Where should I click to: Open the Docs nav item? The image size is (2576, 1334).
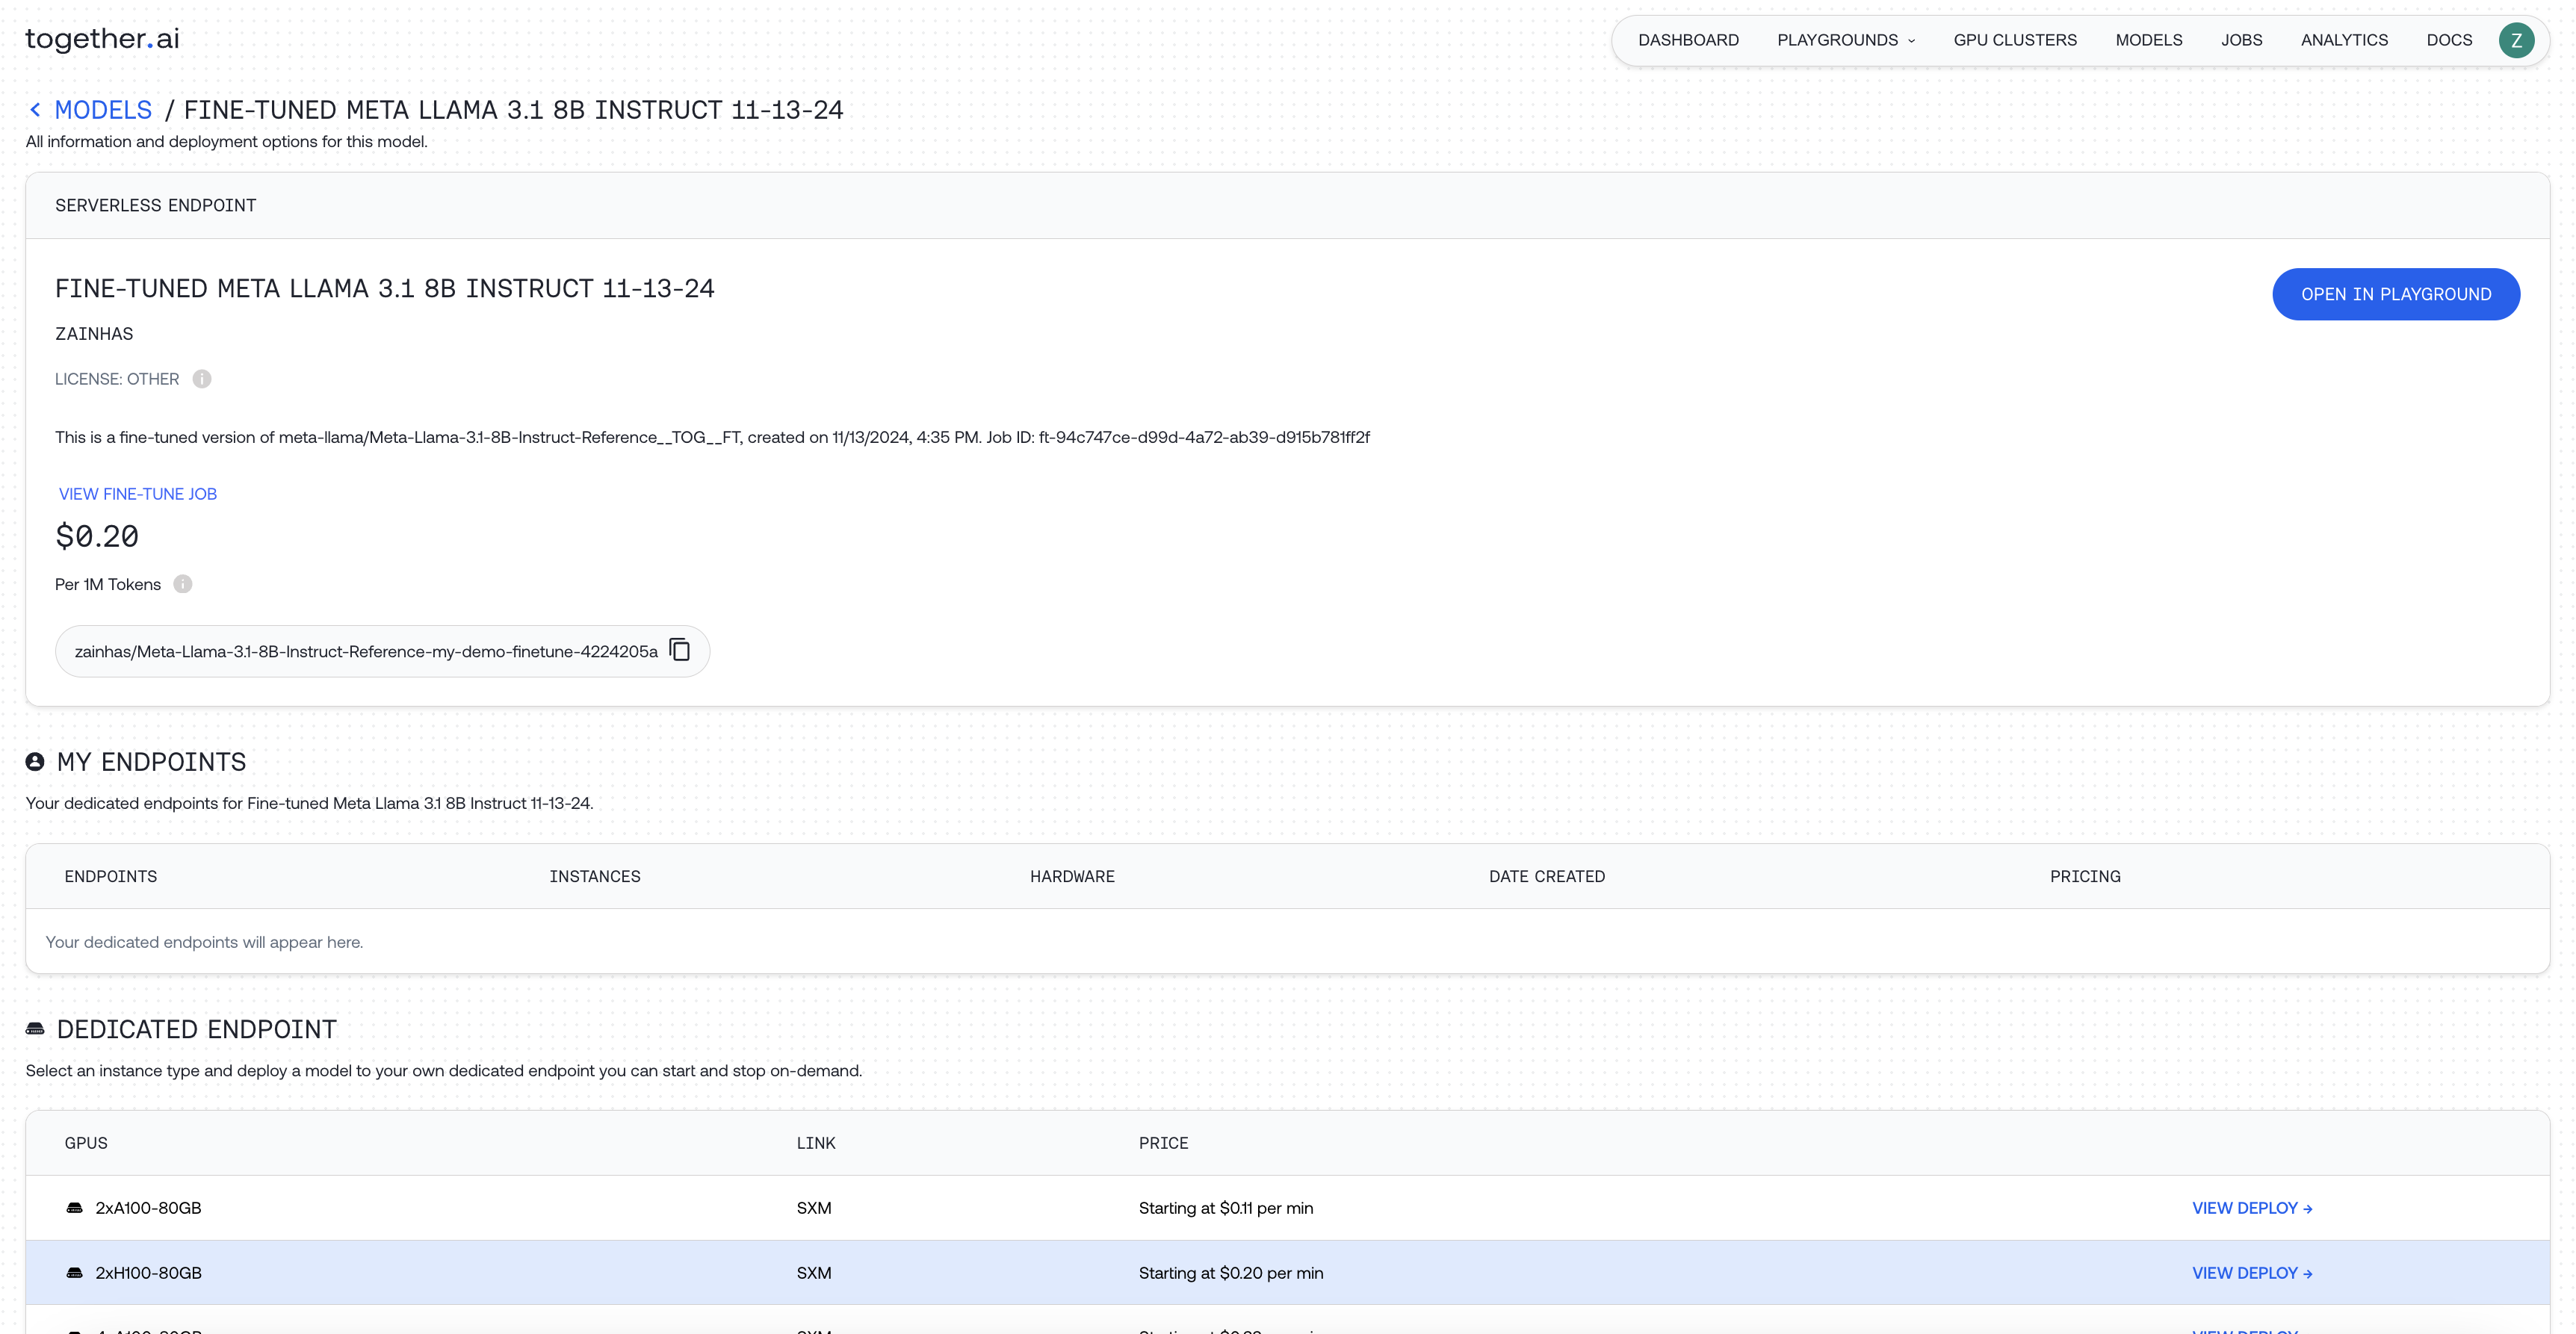click(x=2449, y=40)
